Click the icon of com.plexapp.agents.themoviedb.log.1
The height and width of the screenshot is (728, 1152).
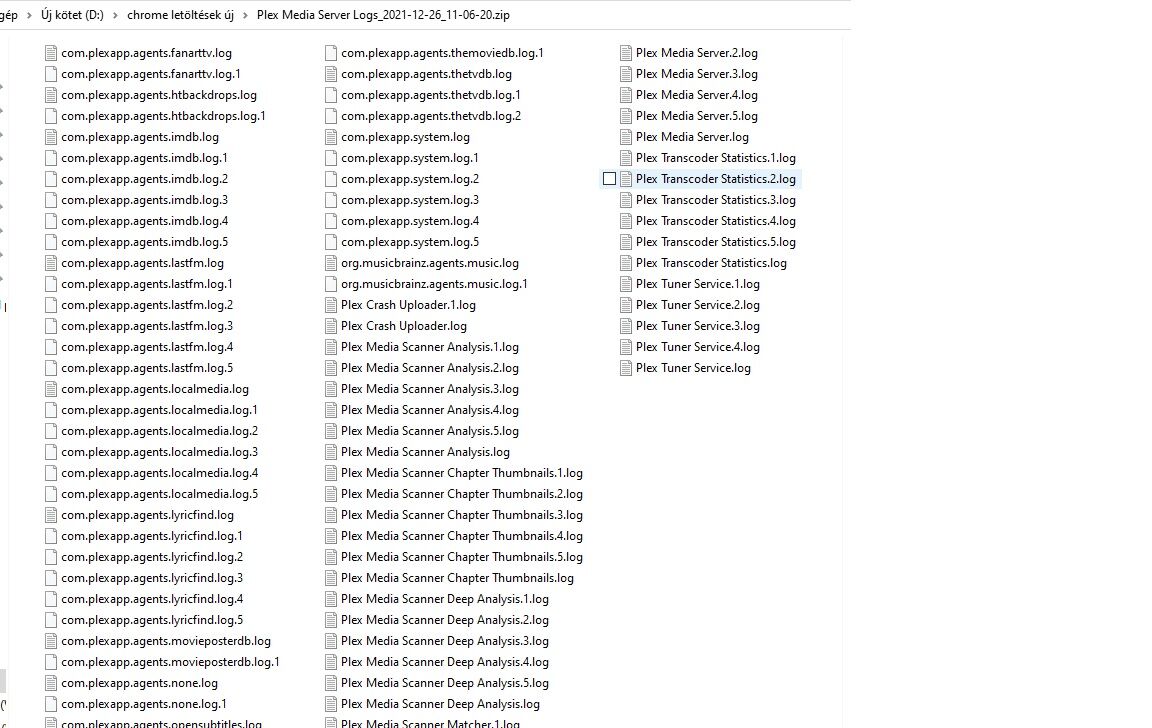[331, 53]
